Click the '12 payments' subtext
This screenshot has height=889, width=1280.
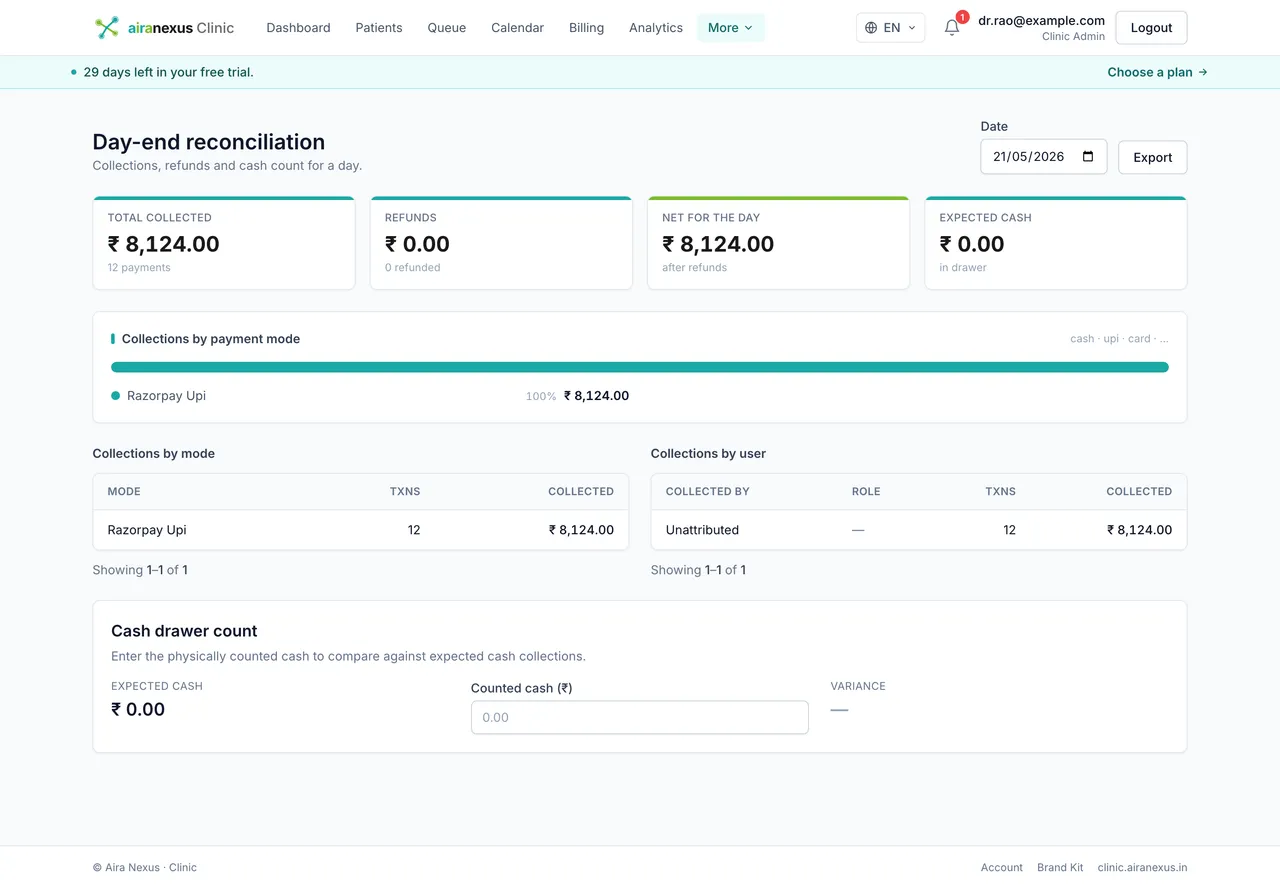[x=139, y=268]
